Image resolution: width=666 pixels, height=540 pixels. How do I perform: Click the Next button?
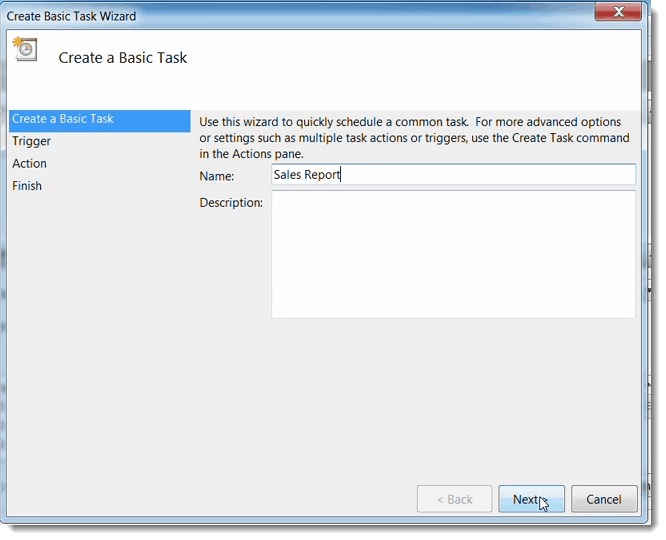click(x=531, y=499)
